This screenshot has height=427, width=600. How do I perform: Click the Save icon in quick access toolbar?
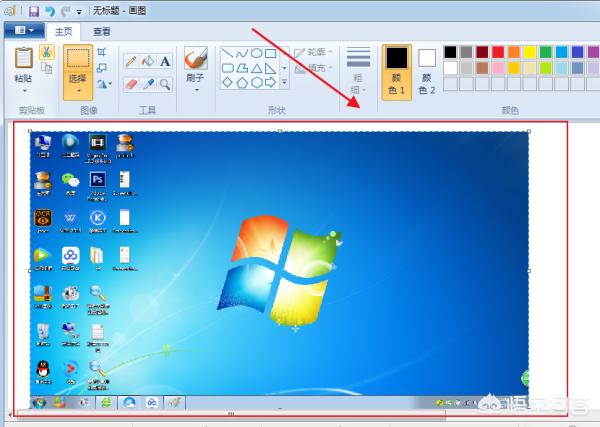[x=33, y=11]
